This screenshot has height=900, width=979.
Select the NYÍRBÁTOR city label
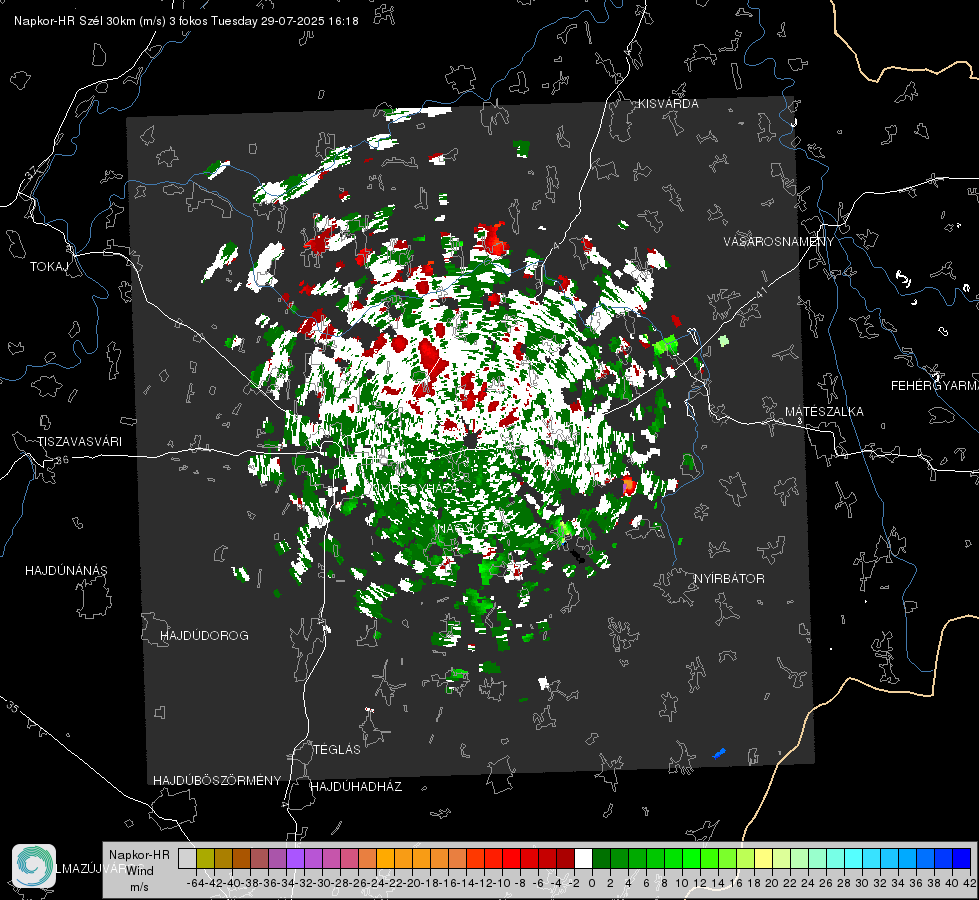click(729, 579)
